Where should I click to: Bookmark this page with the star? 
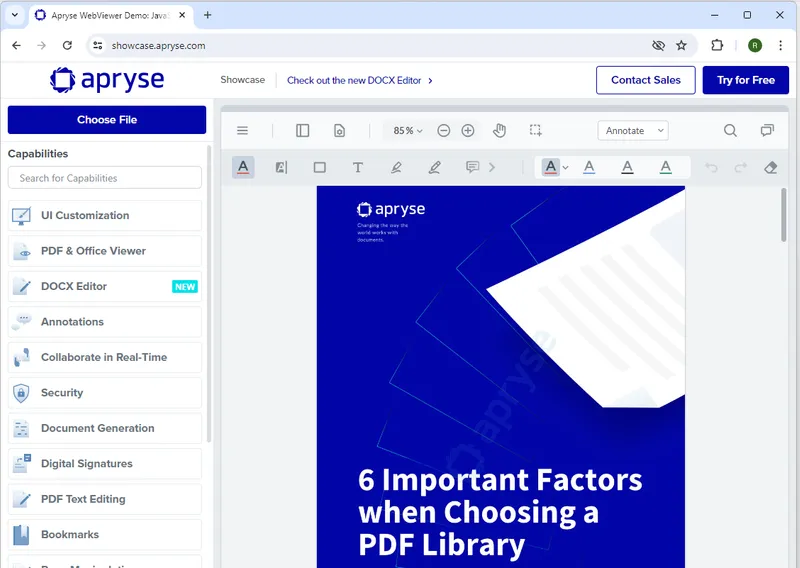pyautogui.click(x=681, y=45)
